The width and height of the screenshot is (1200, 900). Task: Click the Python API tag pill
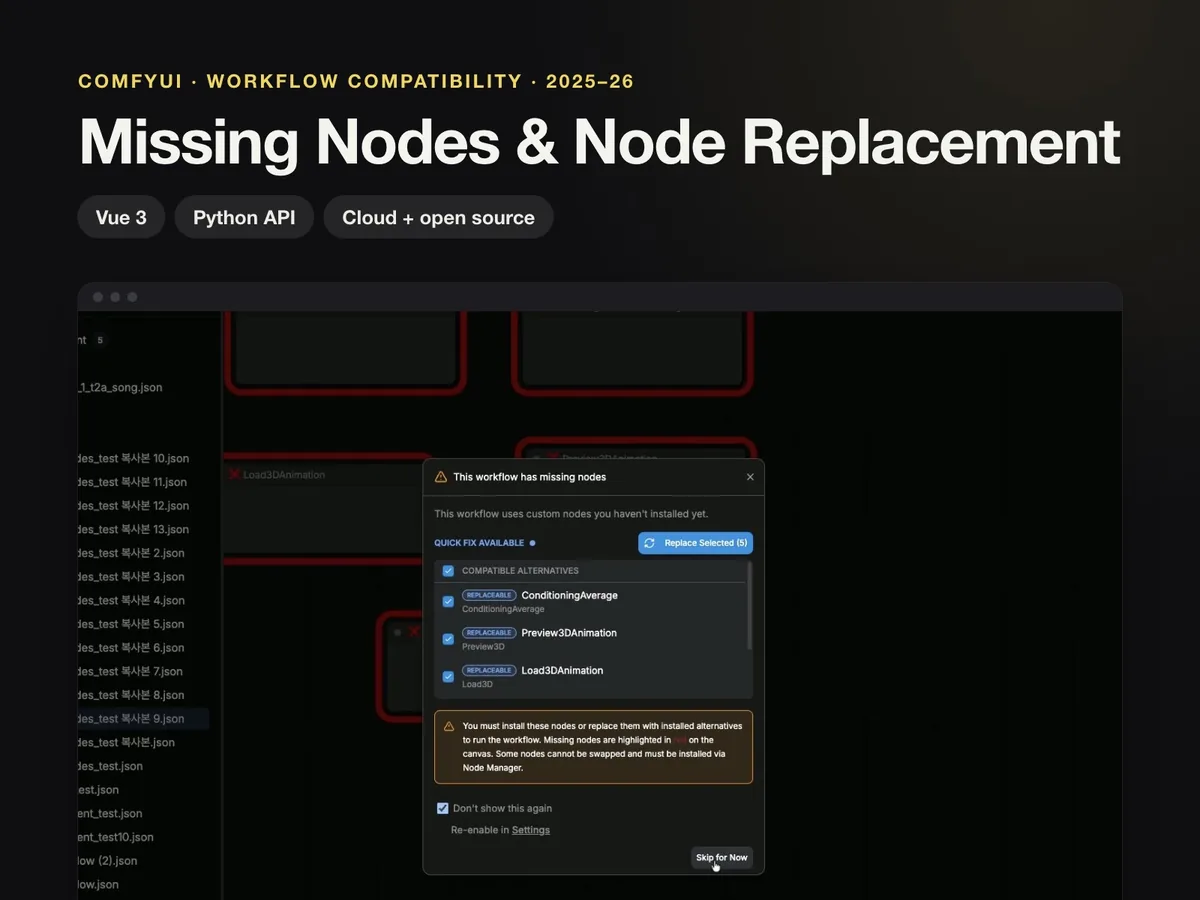[244, 217]
